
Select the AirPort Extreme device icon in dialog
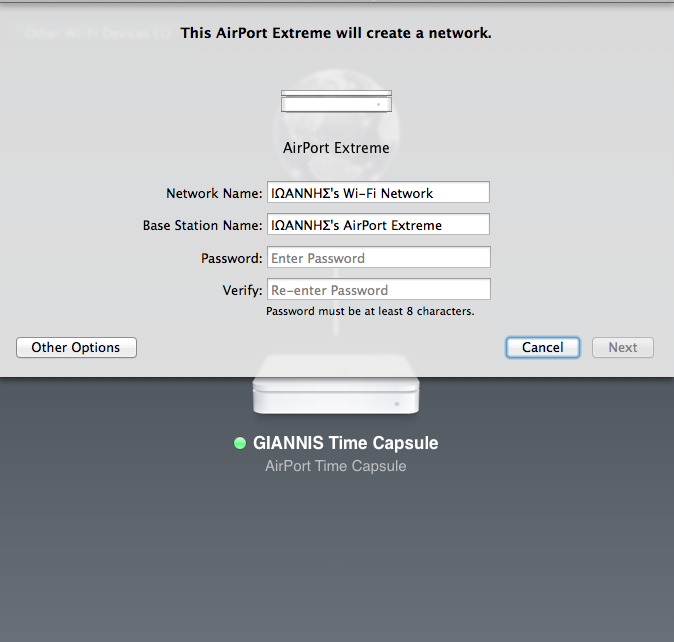pos(336,101)
